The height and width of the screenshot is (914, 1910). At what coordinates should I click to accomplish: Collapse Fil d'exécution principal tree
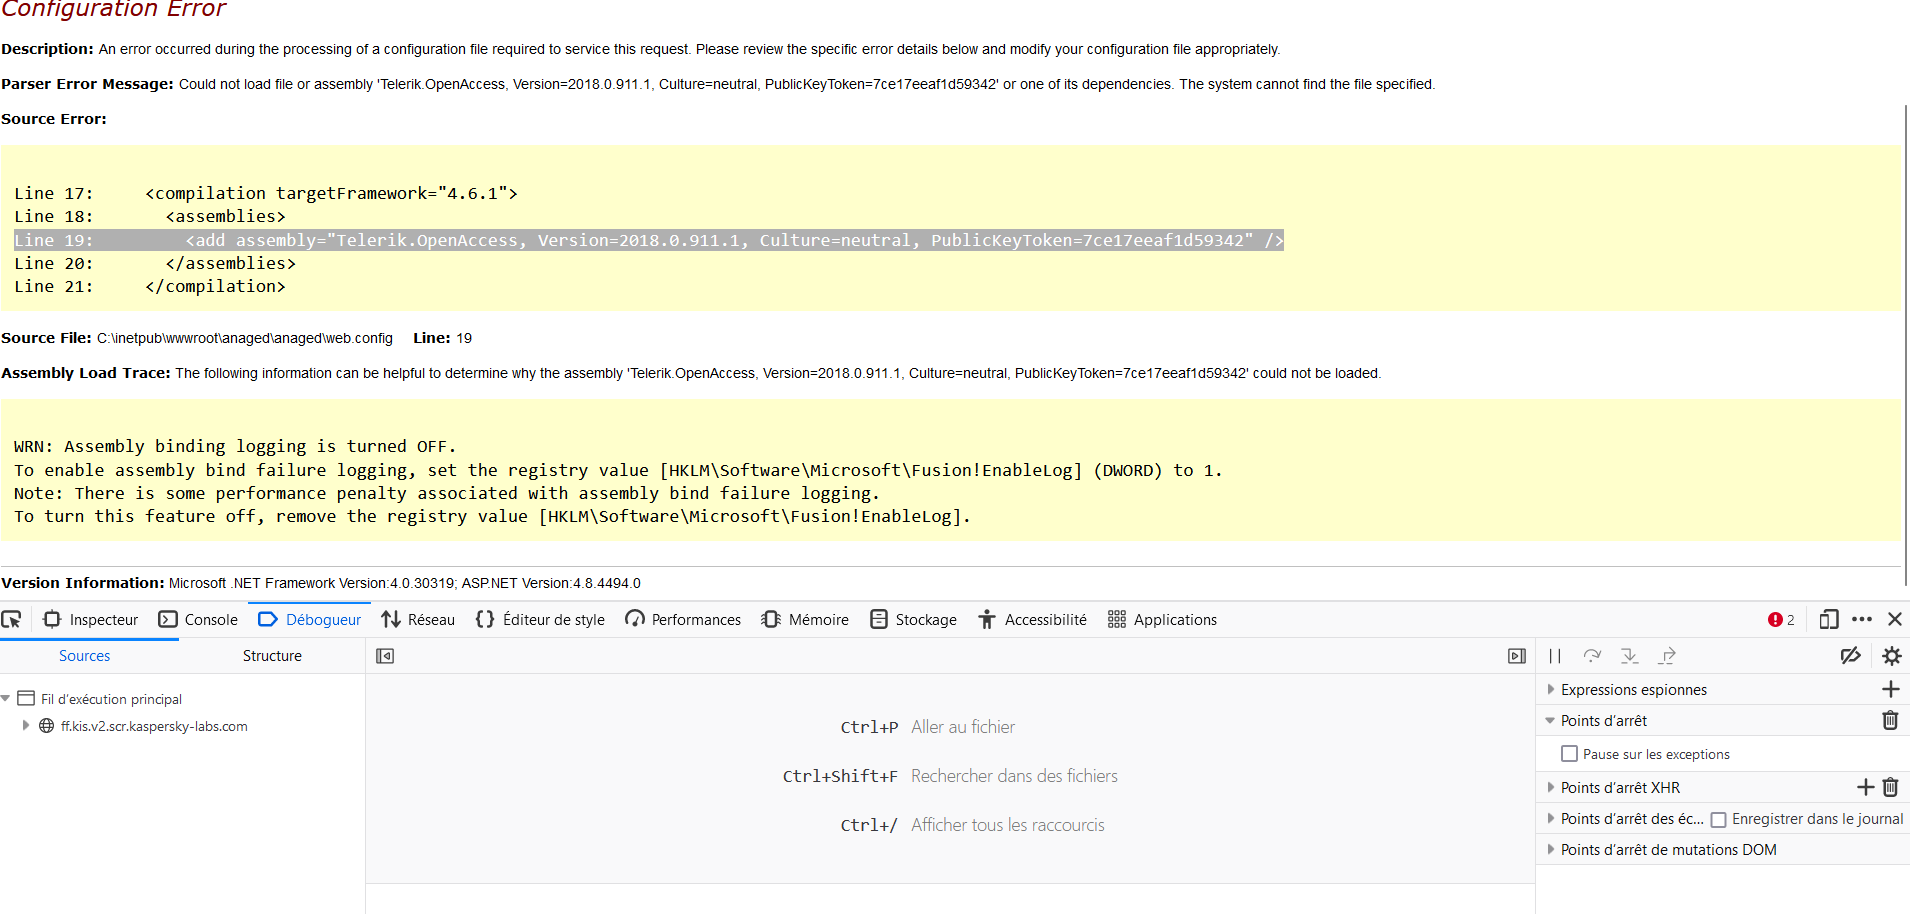coord(6,699)
